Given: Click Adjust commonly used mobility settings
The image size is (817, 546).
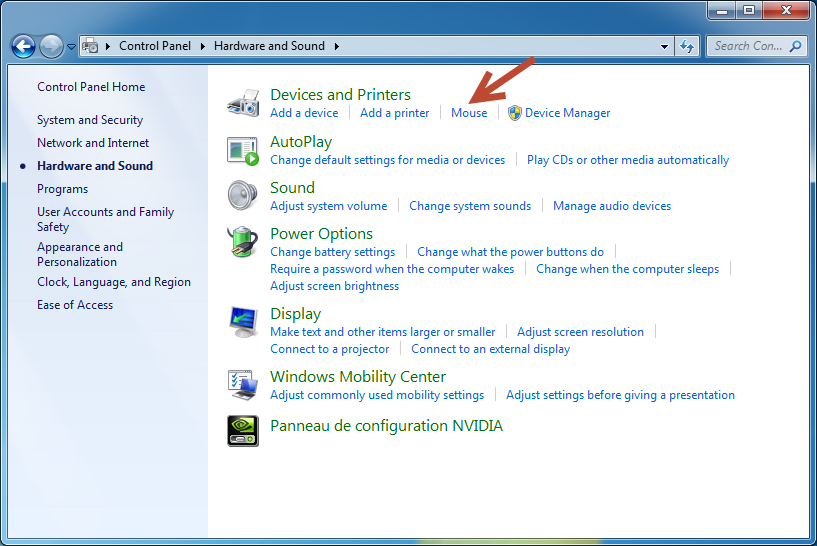Looking at the screenshot, I should coord(377,395).
